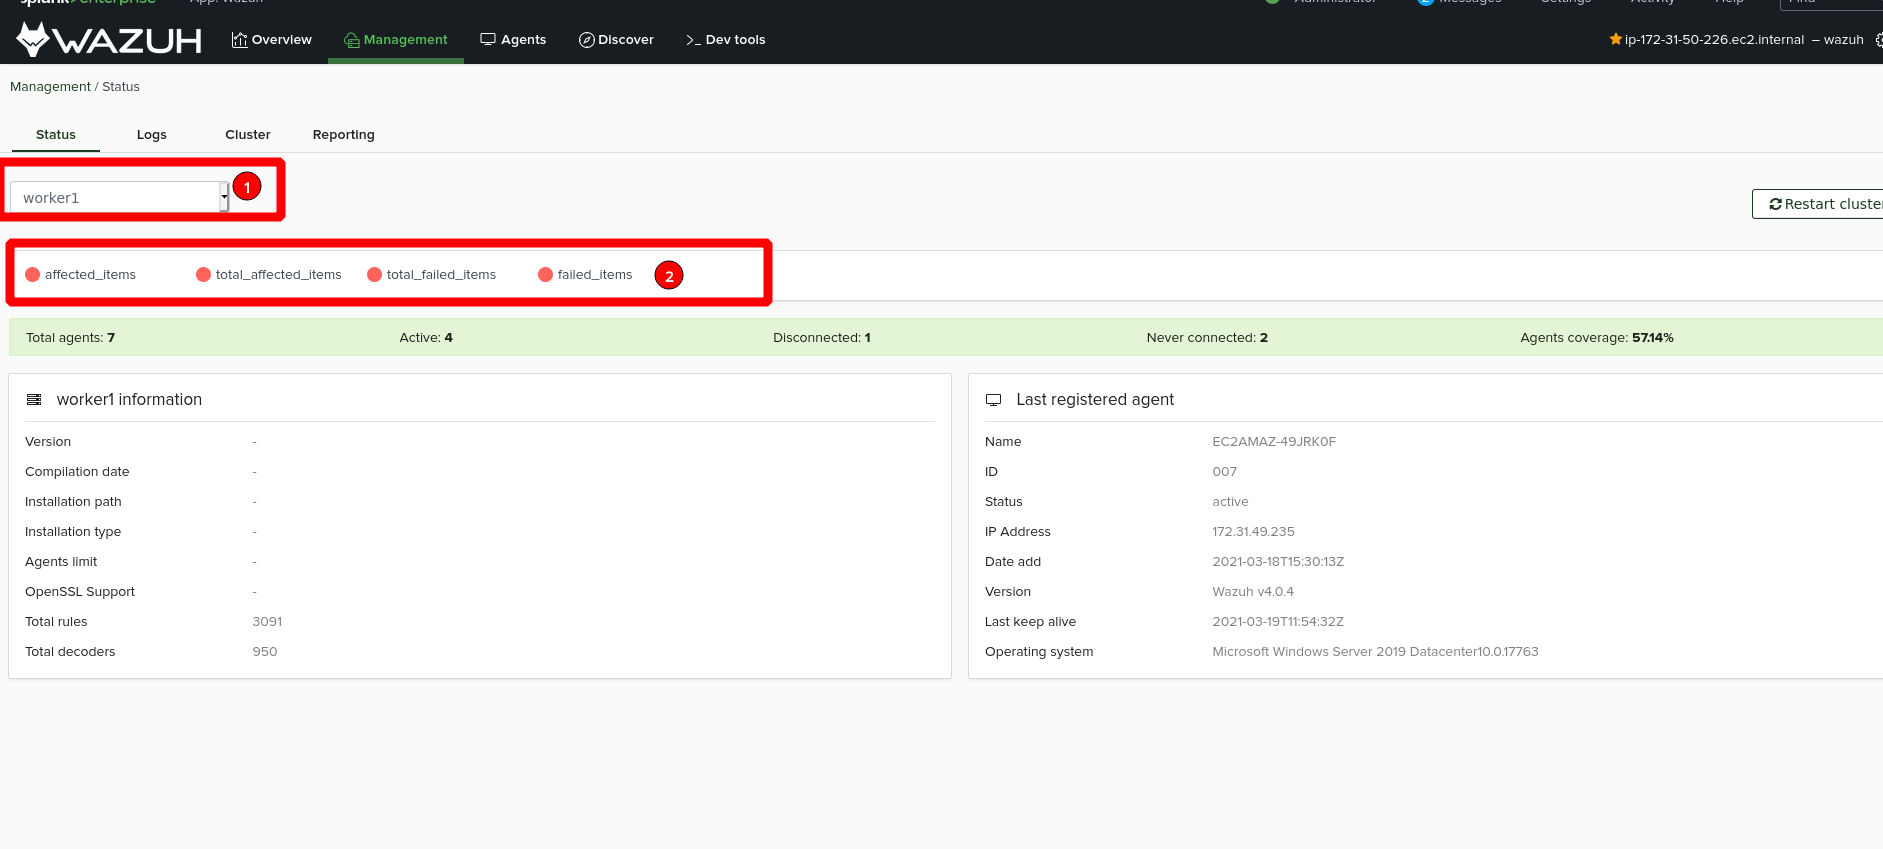Image resolution: width=1883 pixels, height=849 pixels.
Task: Click the agent status value active
Action: pyautogui.click(x=1230, y=502)
